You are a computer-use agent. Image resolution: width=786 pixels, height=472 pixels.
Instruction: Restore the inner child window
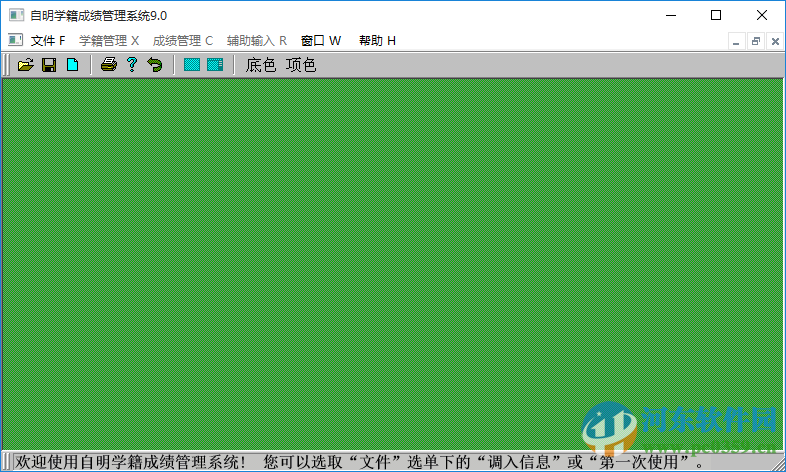pyautogui.click(x=755, y=41)
